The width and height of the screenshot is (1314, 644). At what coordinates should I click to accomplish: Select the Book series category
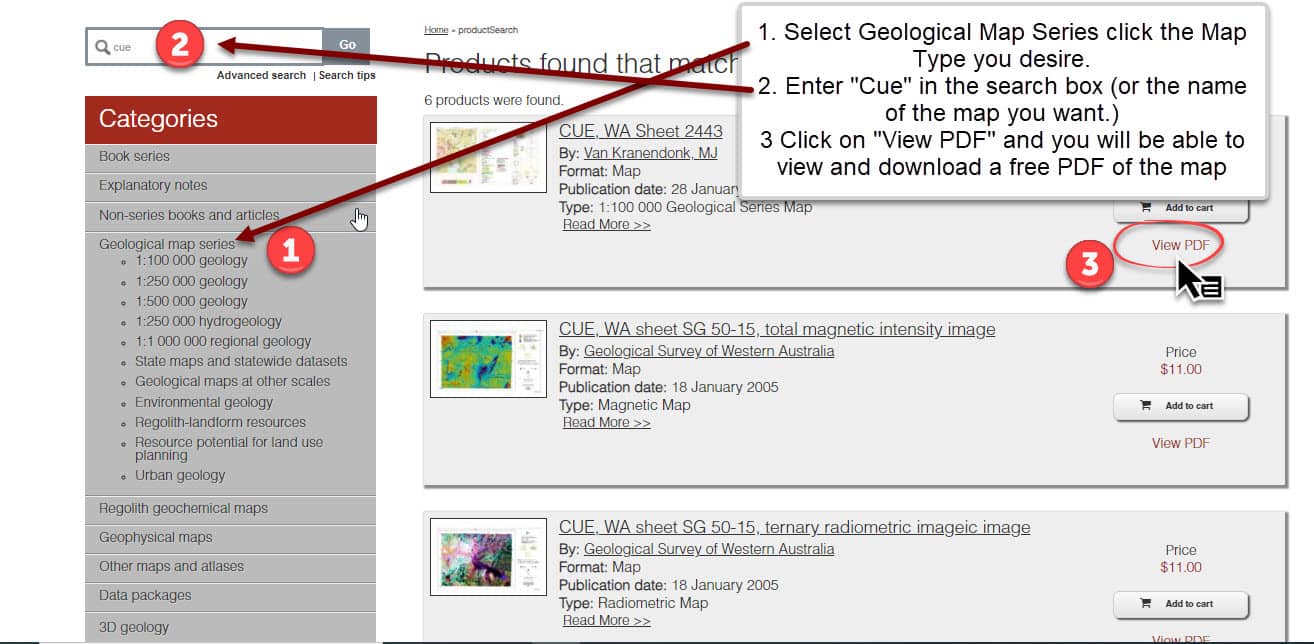(x=230, y=157)
